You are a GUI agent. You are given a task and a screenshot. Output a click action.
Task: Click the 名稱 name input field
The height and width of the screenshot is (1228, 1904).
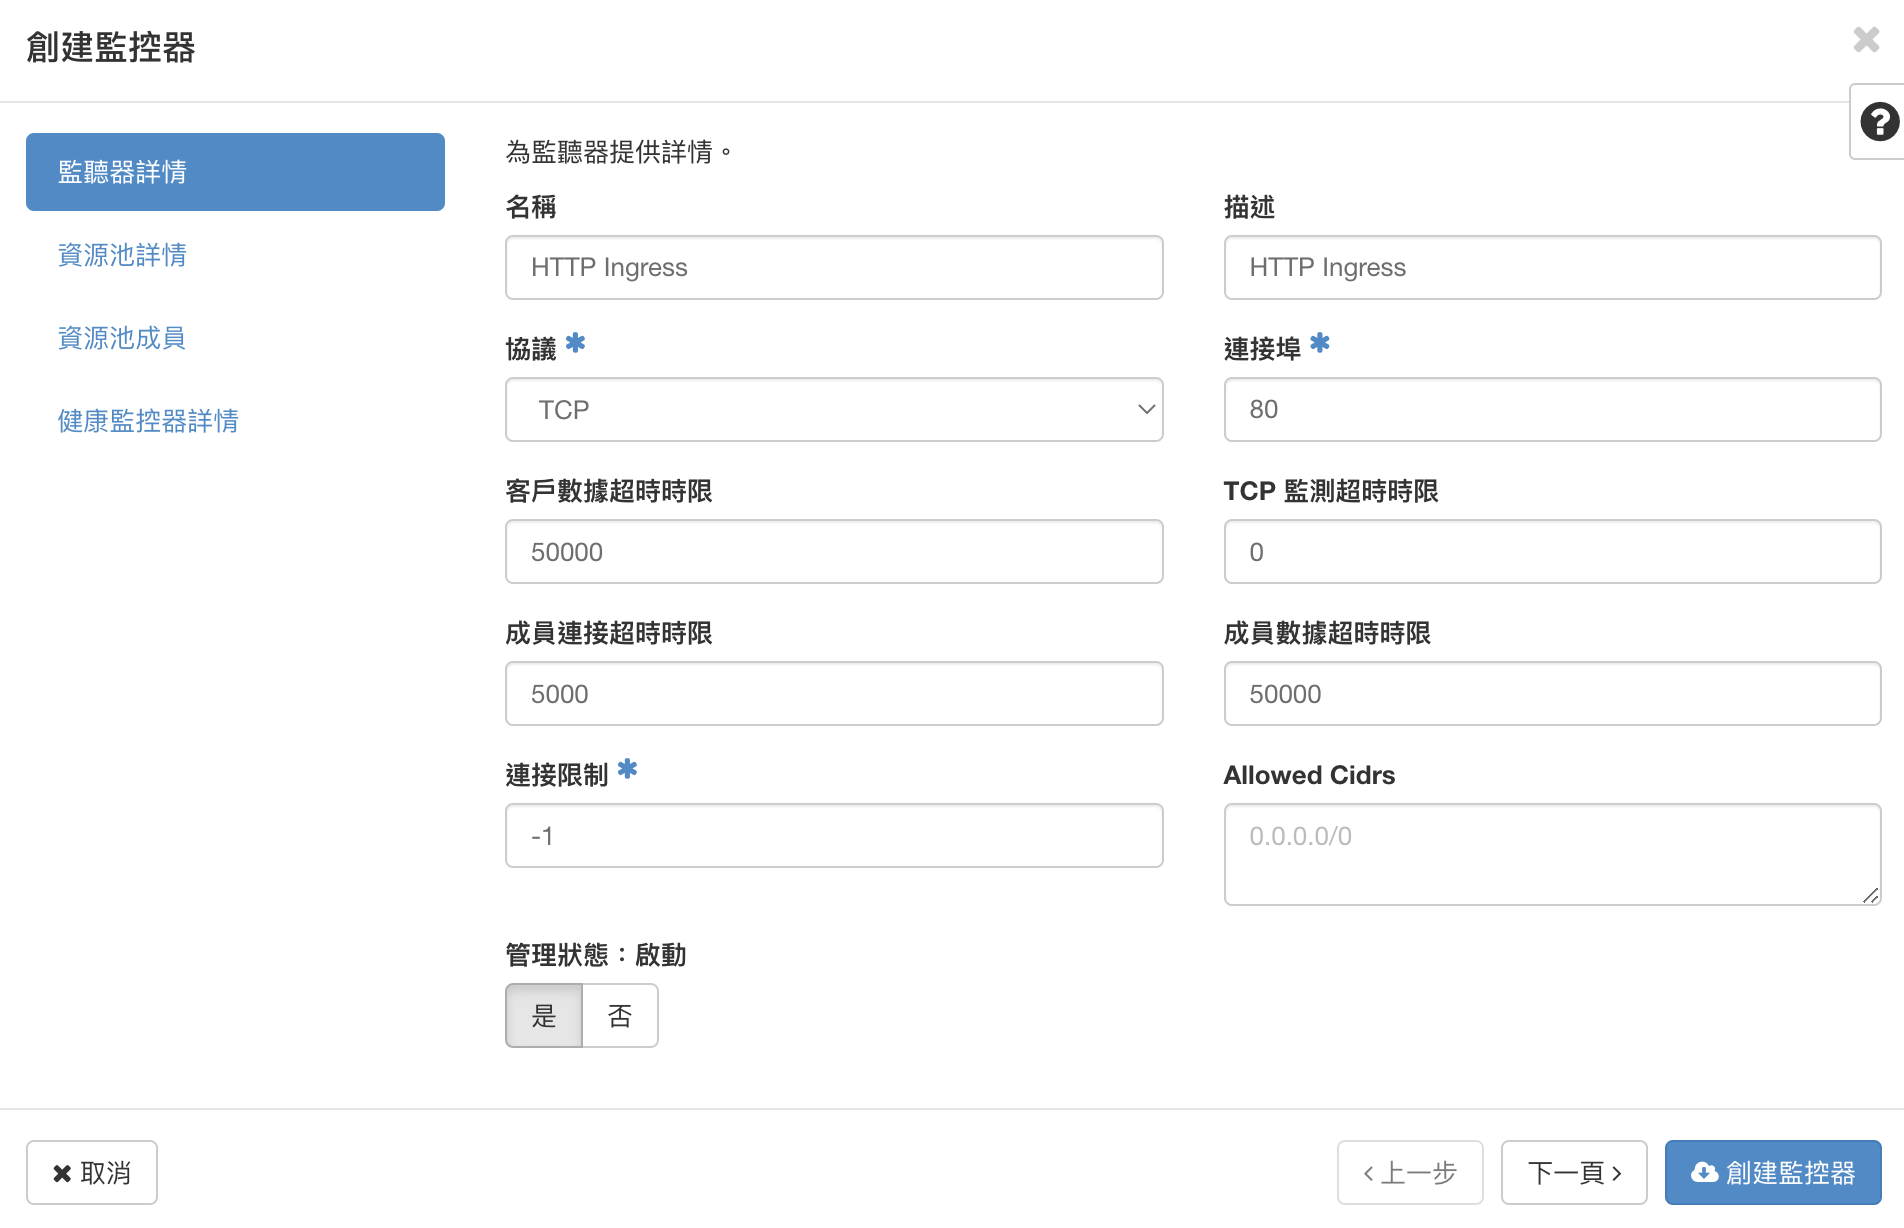(833, 268)
